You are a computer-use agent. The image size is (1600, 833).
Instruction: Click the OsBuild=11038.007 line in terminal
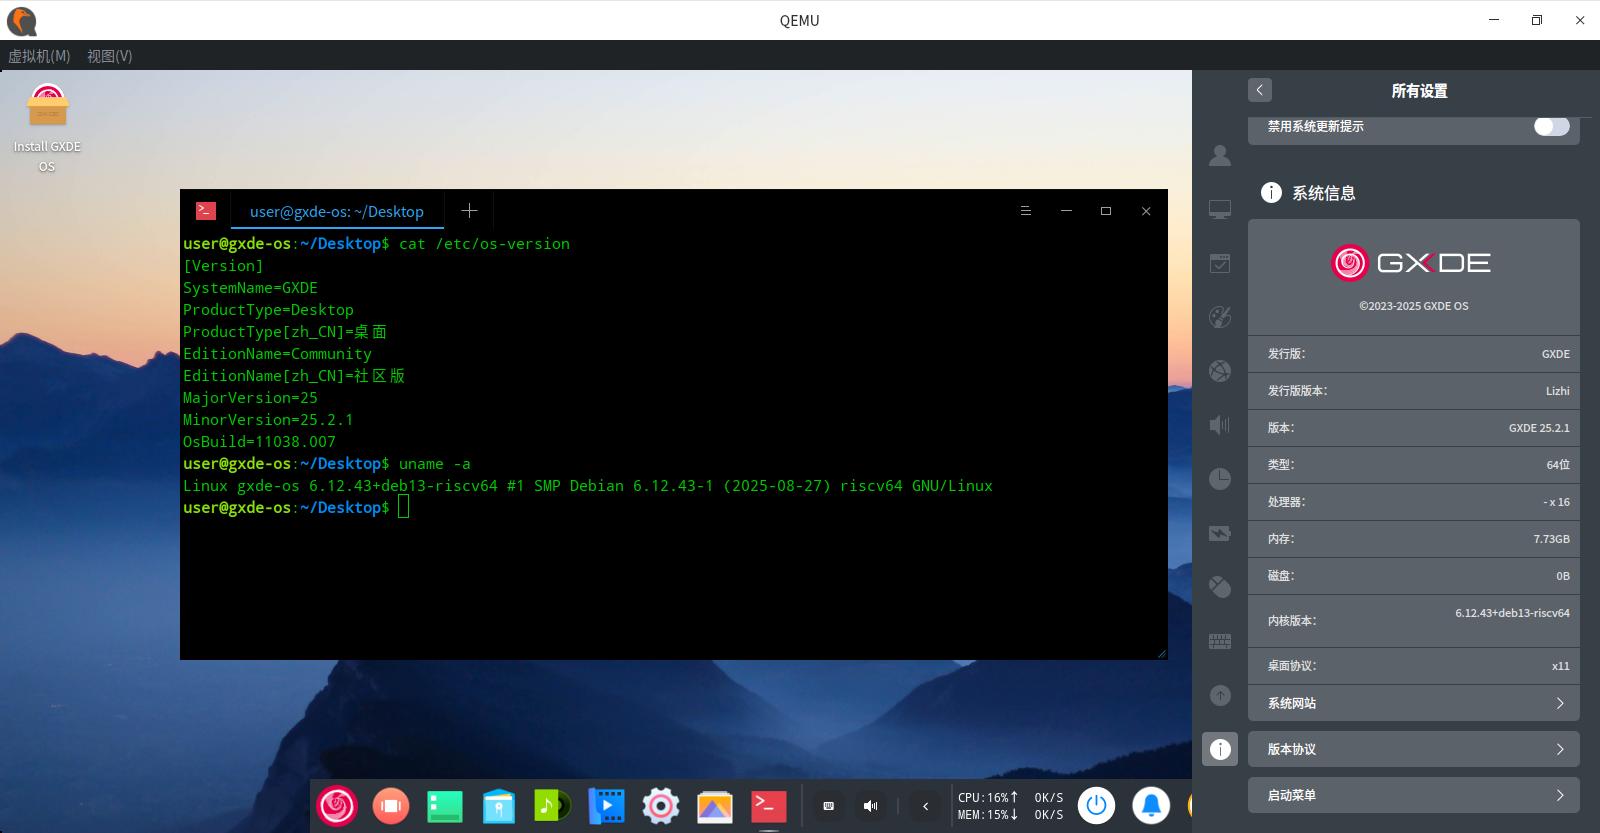[x=259, y=441]
